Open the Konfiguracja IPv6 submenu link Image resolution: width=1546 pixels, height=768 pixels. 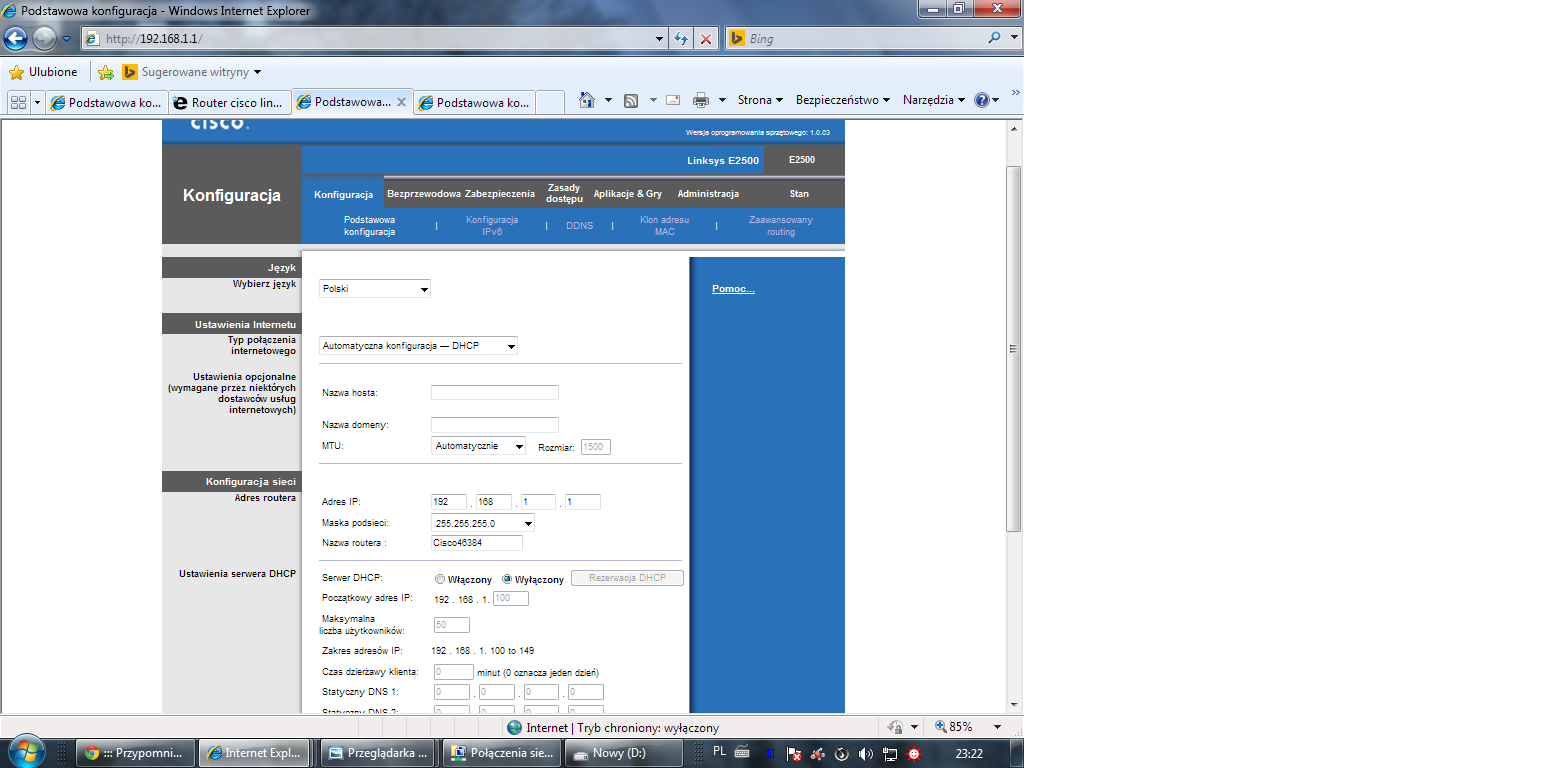click(x=492, y=225)
